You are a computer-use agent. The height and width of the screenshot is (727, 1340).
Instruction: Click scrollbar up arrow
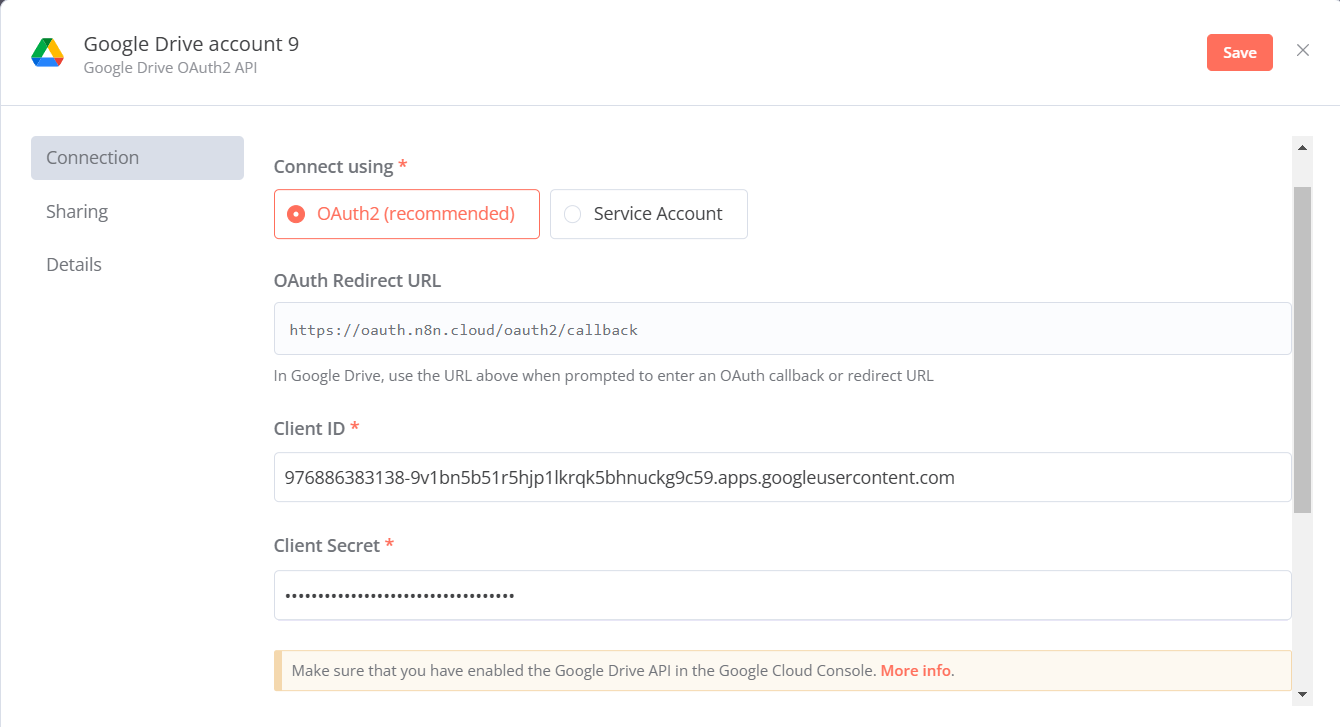1302,147
